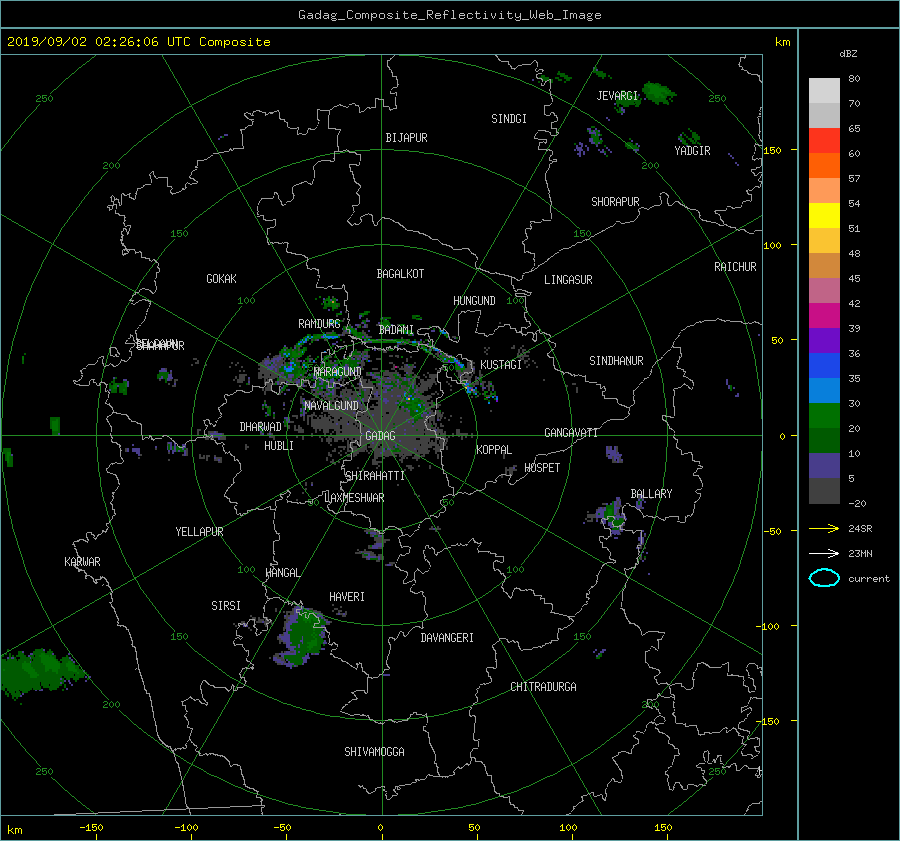Screen dimensions: 900x841
Task: Click the white 23MN arrow legend icon
Action: [x=824, y=553]
